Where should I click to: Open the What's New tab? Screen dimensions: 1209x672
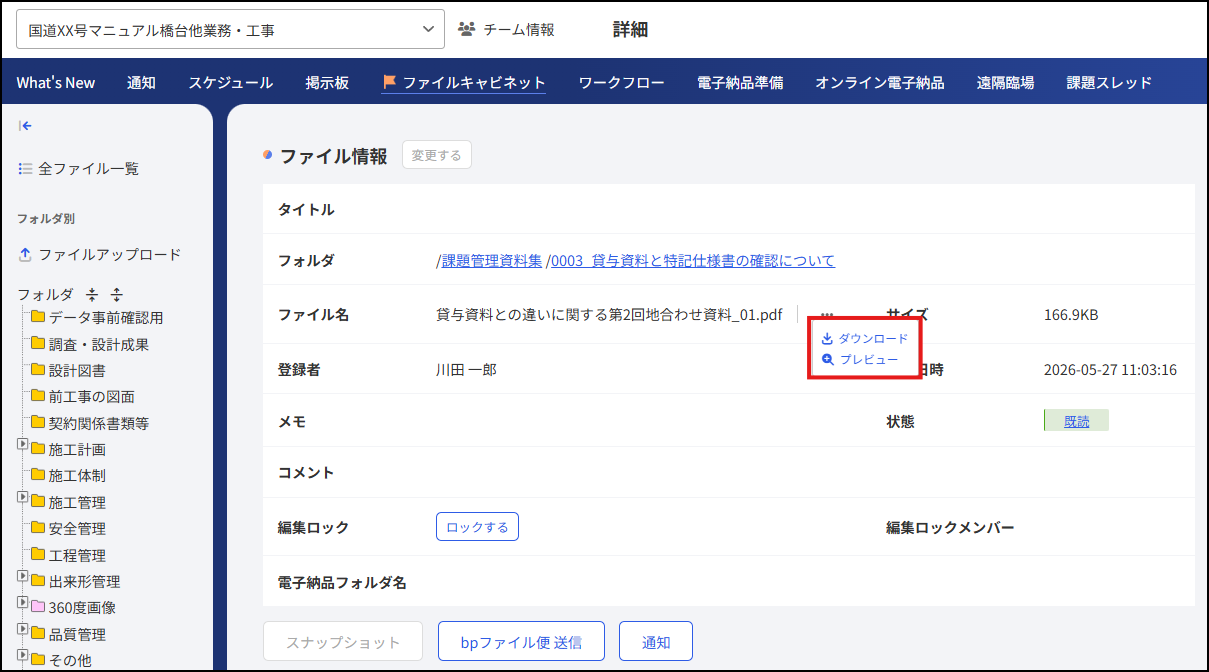tap(56, 83)
